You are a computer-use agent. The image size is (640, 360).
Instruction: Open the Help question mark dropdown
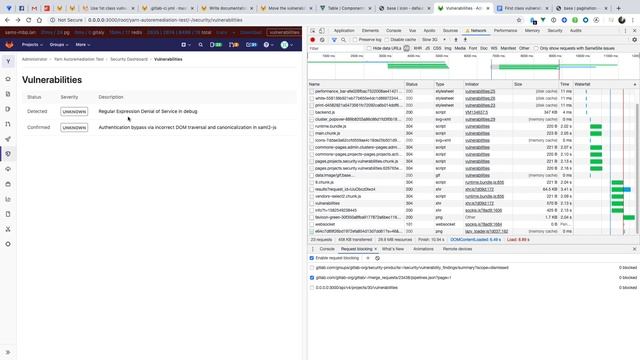pos(268,45)
